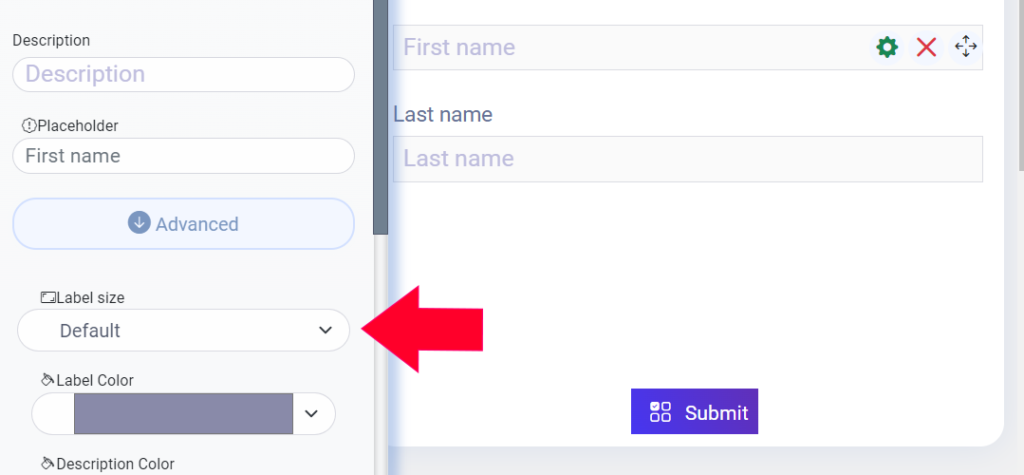Click the settings panel vertical scrollbar
The image size is (1024, 475).
(x=380, y=118)
